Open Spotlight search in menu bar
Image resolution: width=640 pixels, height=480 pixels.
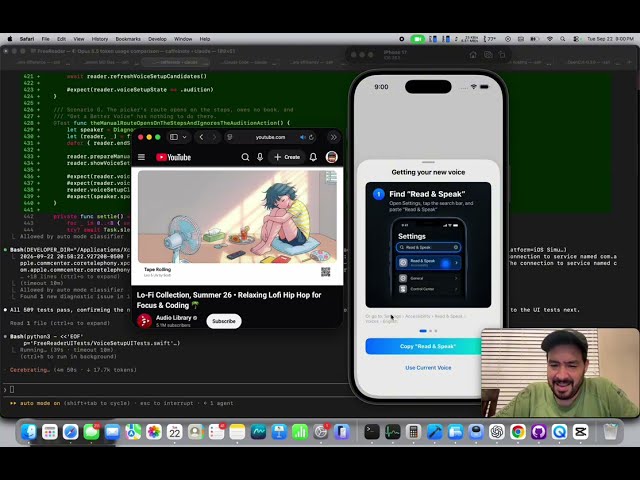(x=563, y=39)
